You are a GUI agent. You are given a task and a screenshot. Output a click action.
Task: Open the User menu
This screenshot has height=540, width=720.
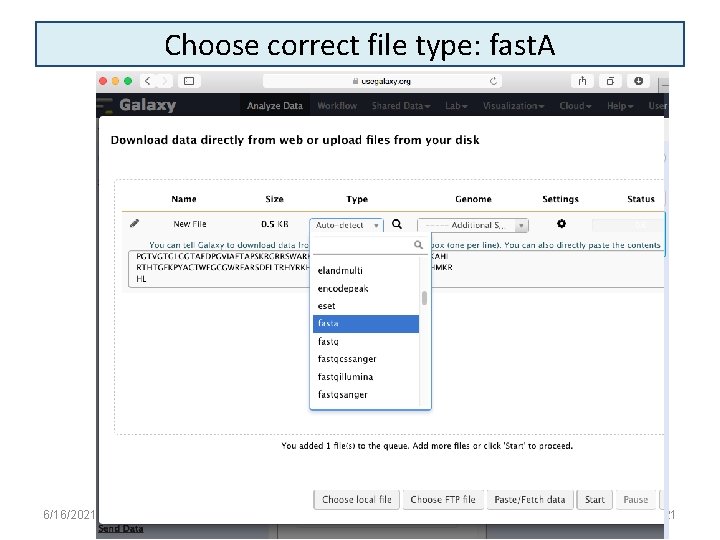click(657, 106)
